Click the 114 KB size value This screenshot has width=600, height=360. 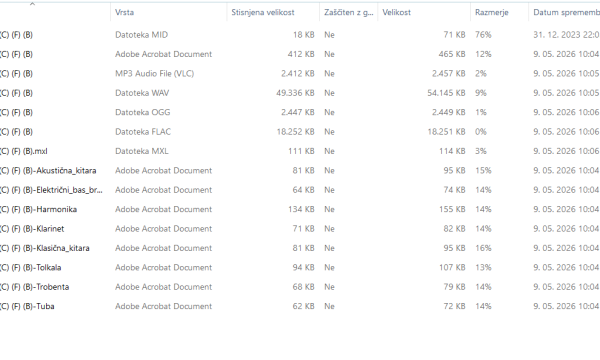click(x=452, y=151)
